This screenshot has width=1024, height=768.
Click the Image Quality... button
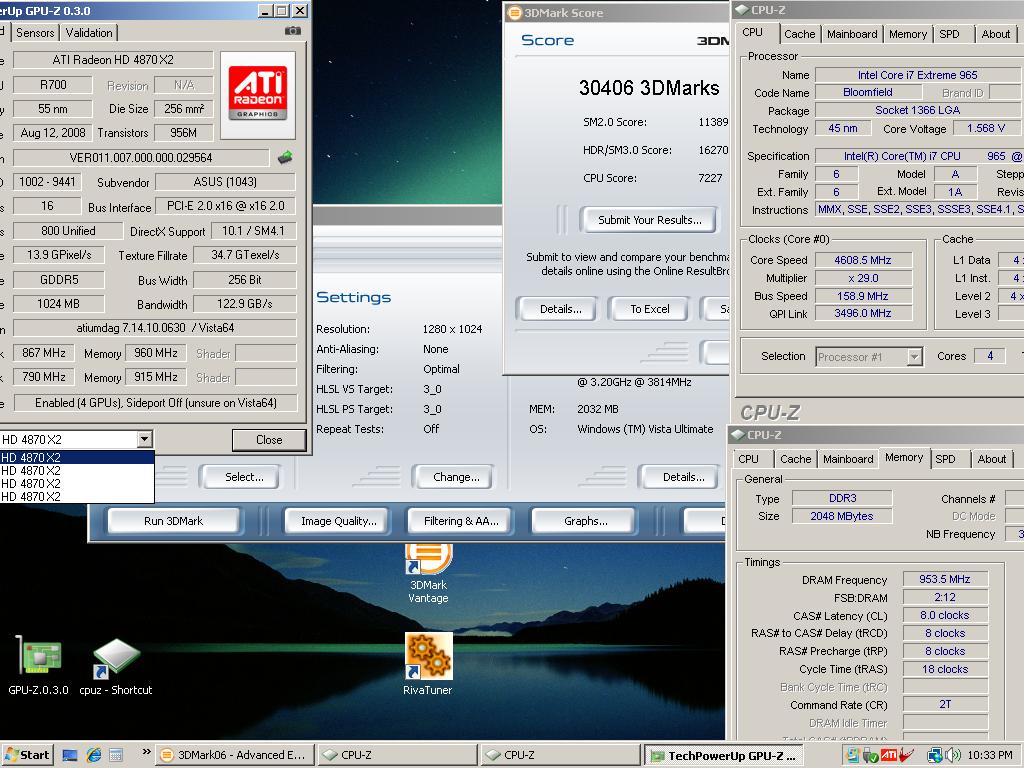click(x=338, y=521)
